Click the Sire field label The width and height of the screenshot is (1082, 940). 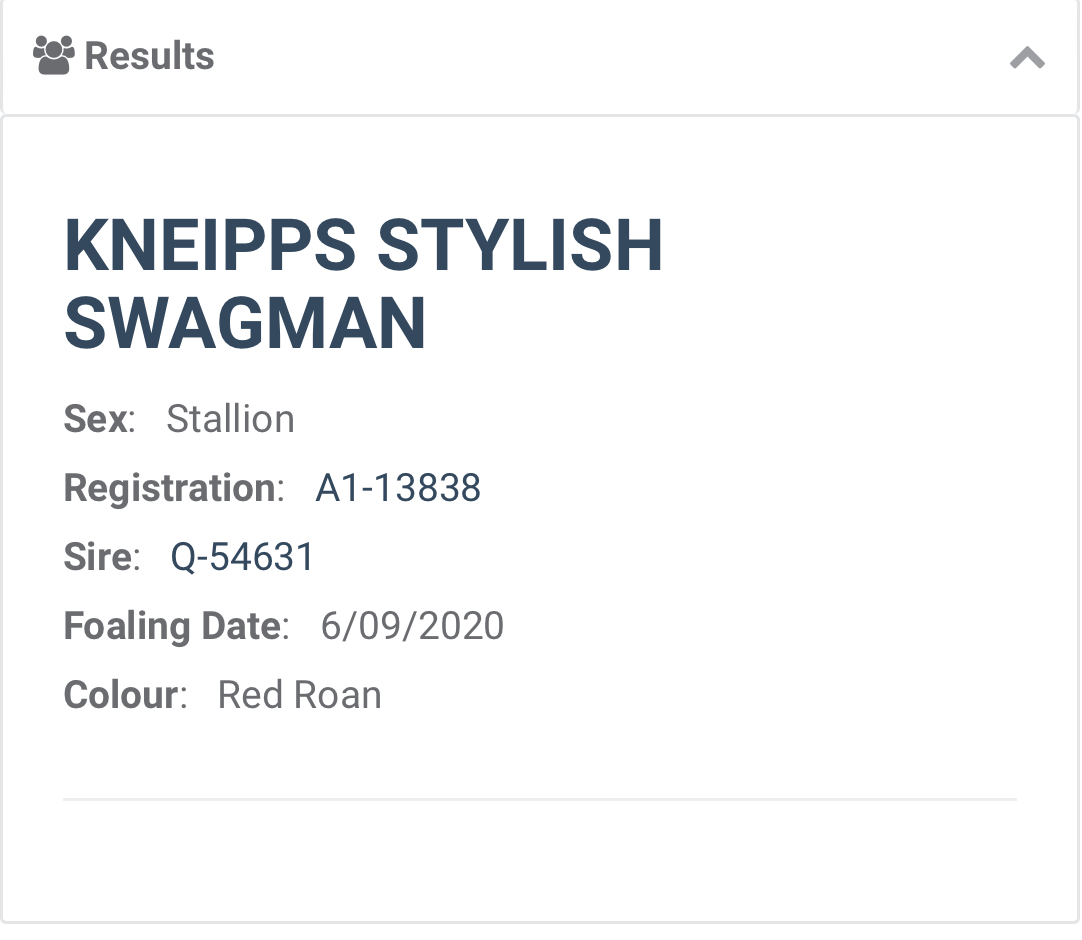99,557
